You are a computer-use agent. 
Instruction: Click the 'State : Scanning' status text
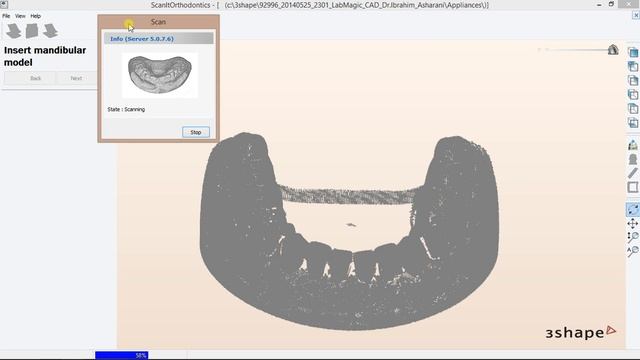tap(126, 109)
